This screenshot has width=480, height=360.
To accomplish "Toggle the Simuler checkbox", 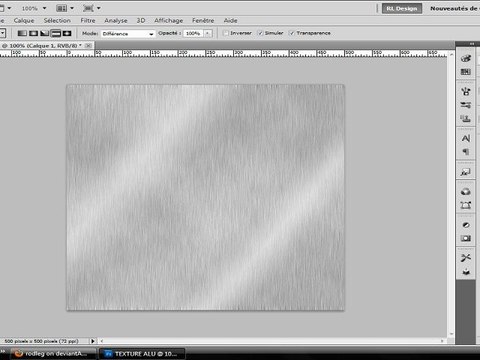I will click(261, 33).
